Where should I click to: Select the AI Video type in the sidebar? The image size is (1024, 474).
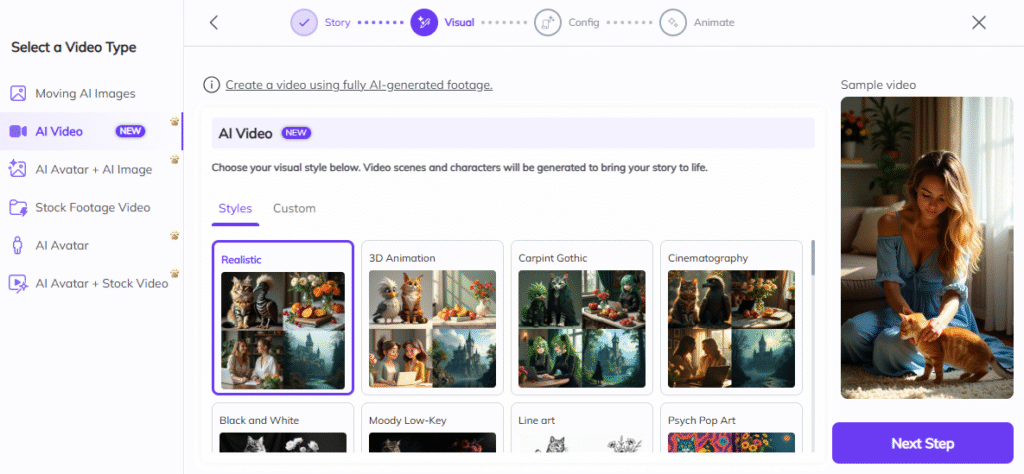pos(91,131)
